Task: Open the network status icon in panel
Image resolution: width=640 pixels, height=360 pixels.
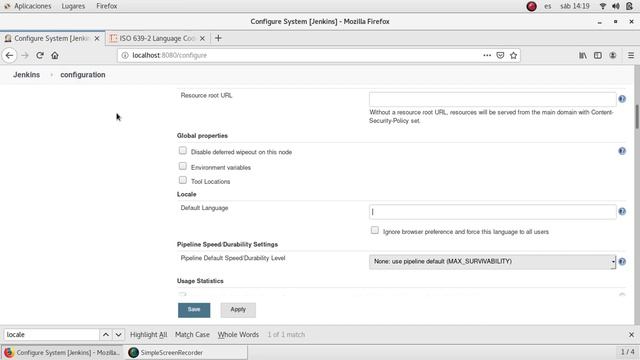Action: 602,6
